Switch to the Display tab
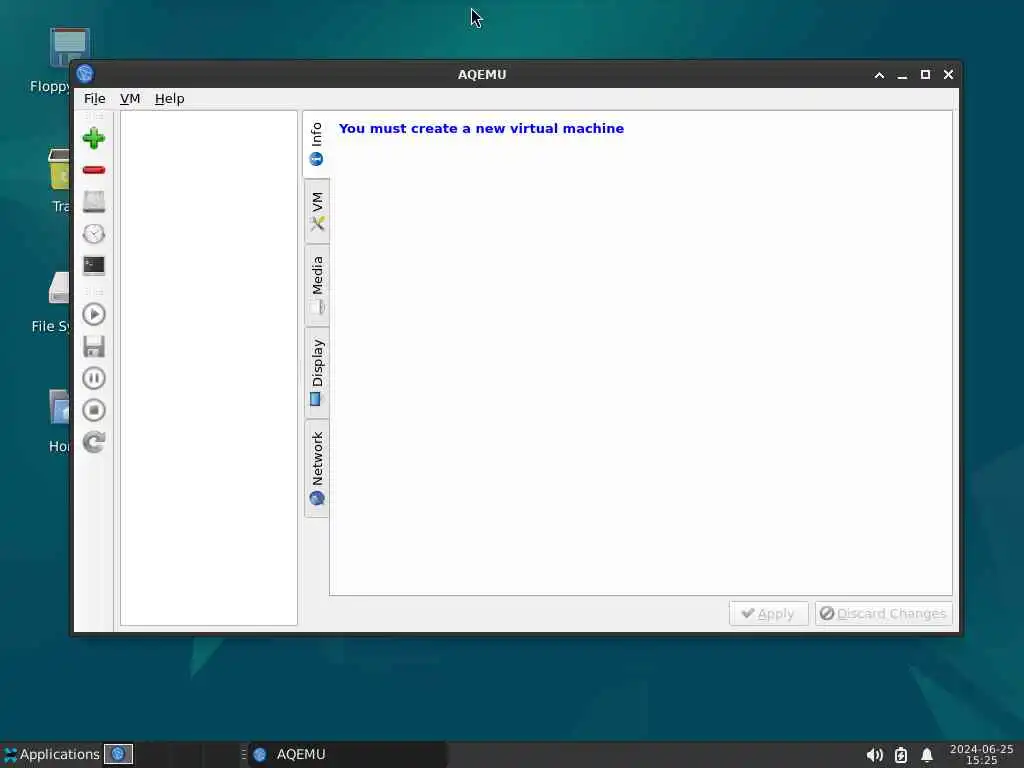The width and height of the screenshot is (1024, 768). click(317, 372)
